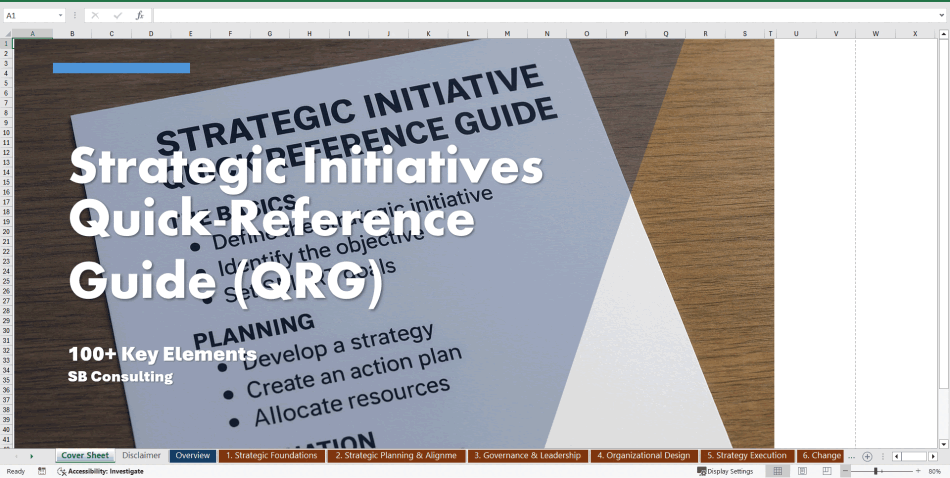Screen dimensions: 950x478
Task: Open the 4. Organizational Design tab
Action: (x=643, y=456)
